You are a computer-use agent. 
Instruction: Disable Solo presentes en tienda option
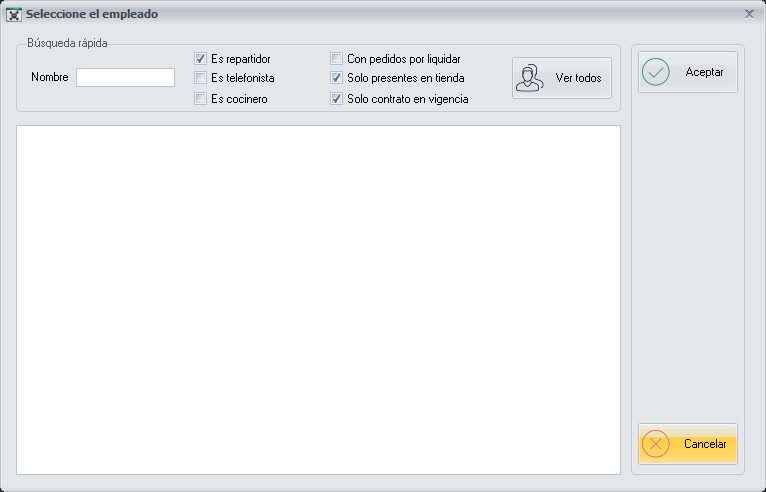coord(337,78)
